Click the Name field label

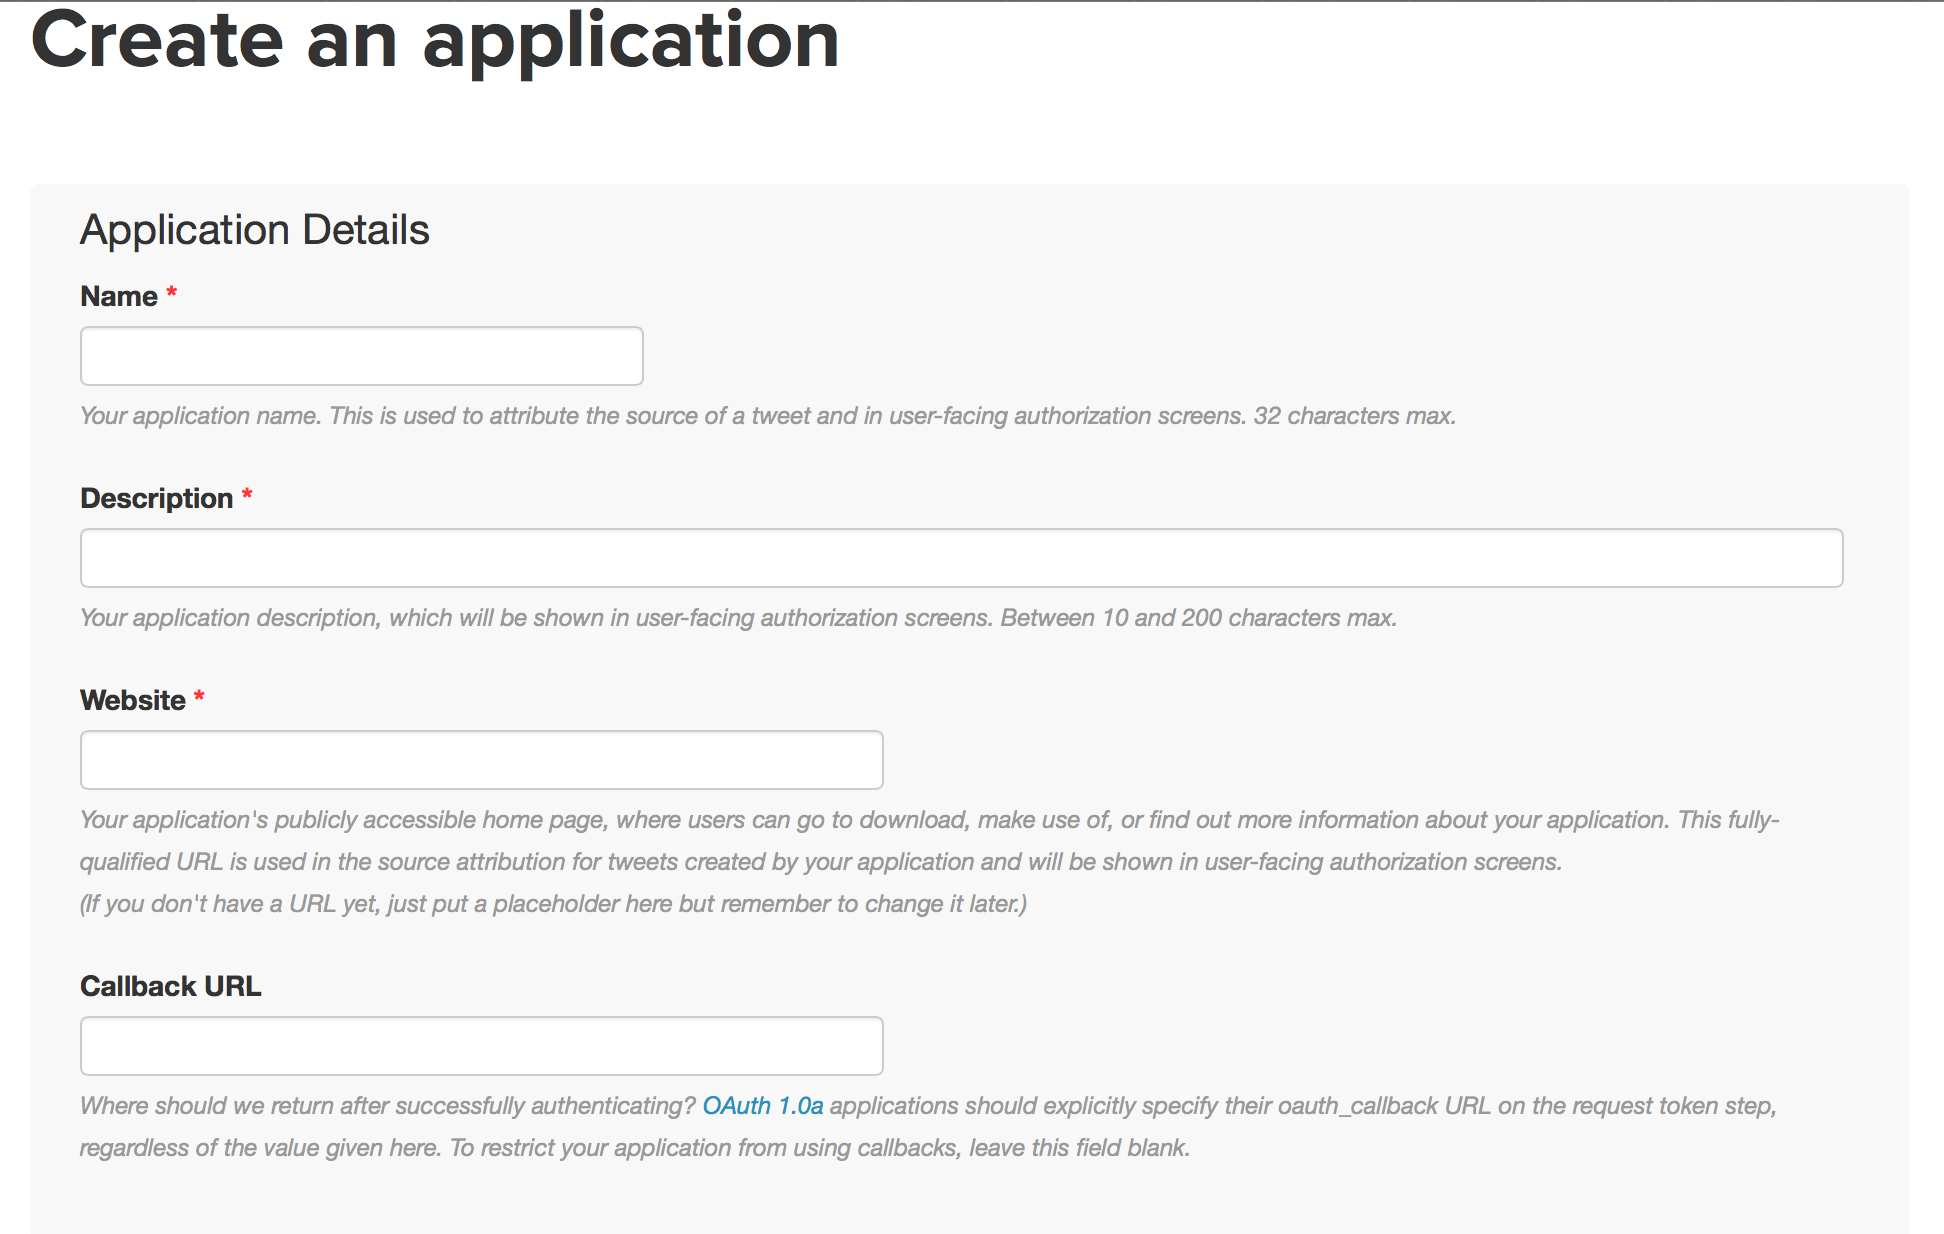point(119,296)
